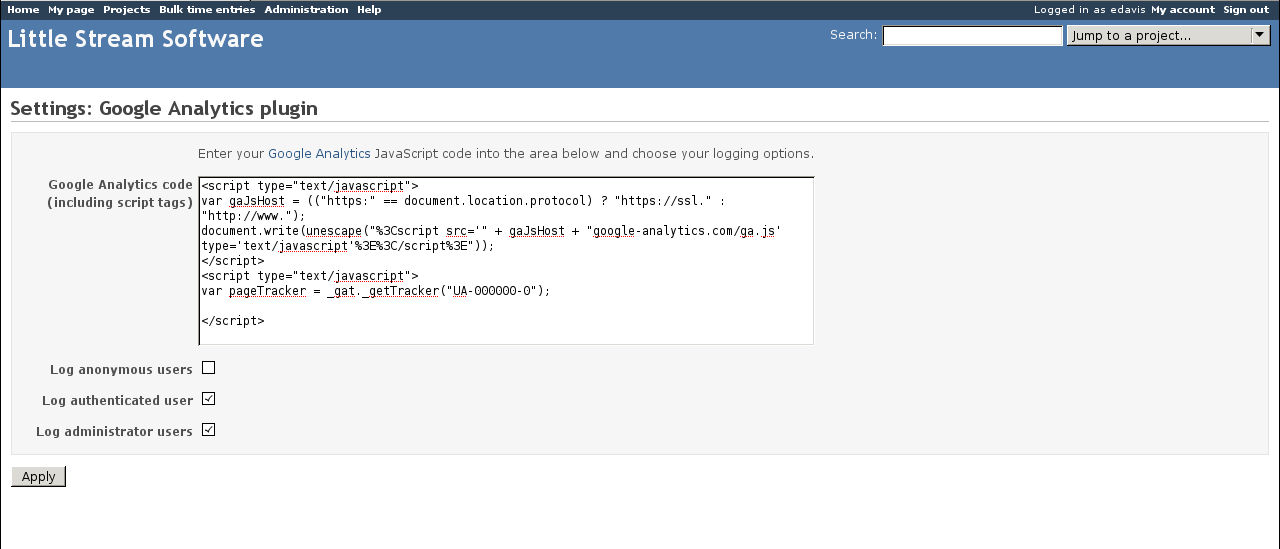Click the Log anonymous users label

[x=121, y=370]
